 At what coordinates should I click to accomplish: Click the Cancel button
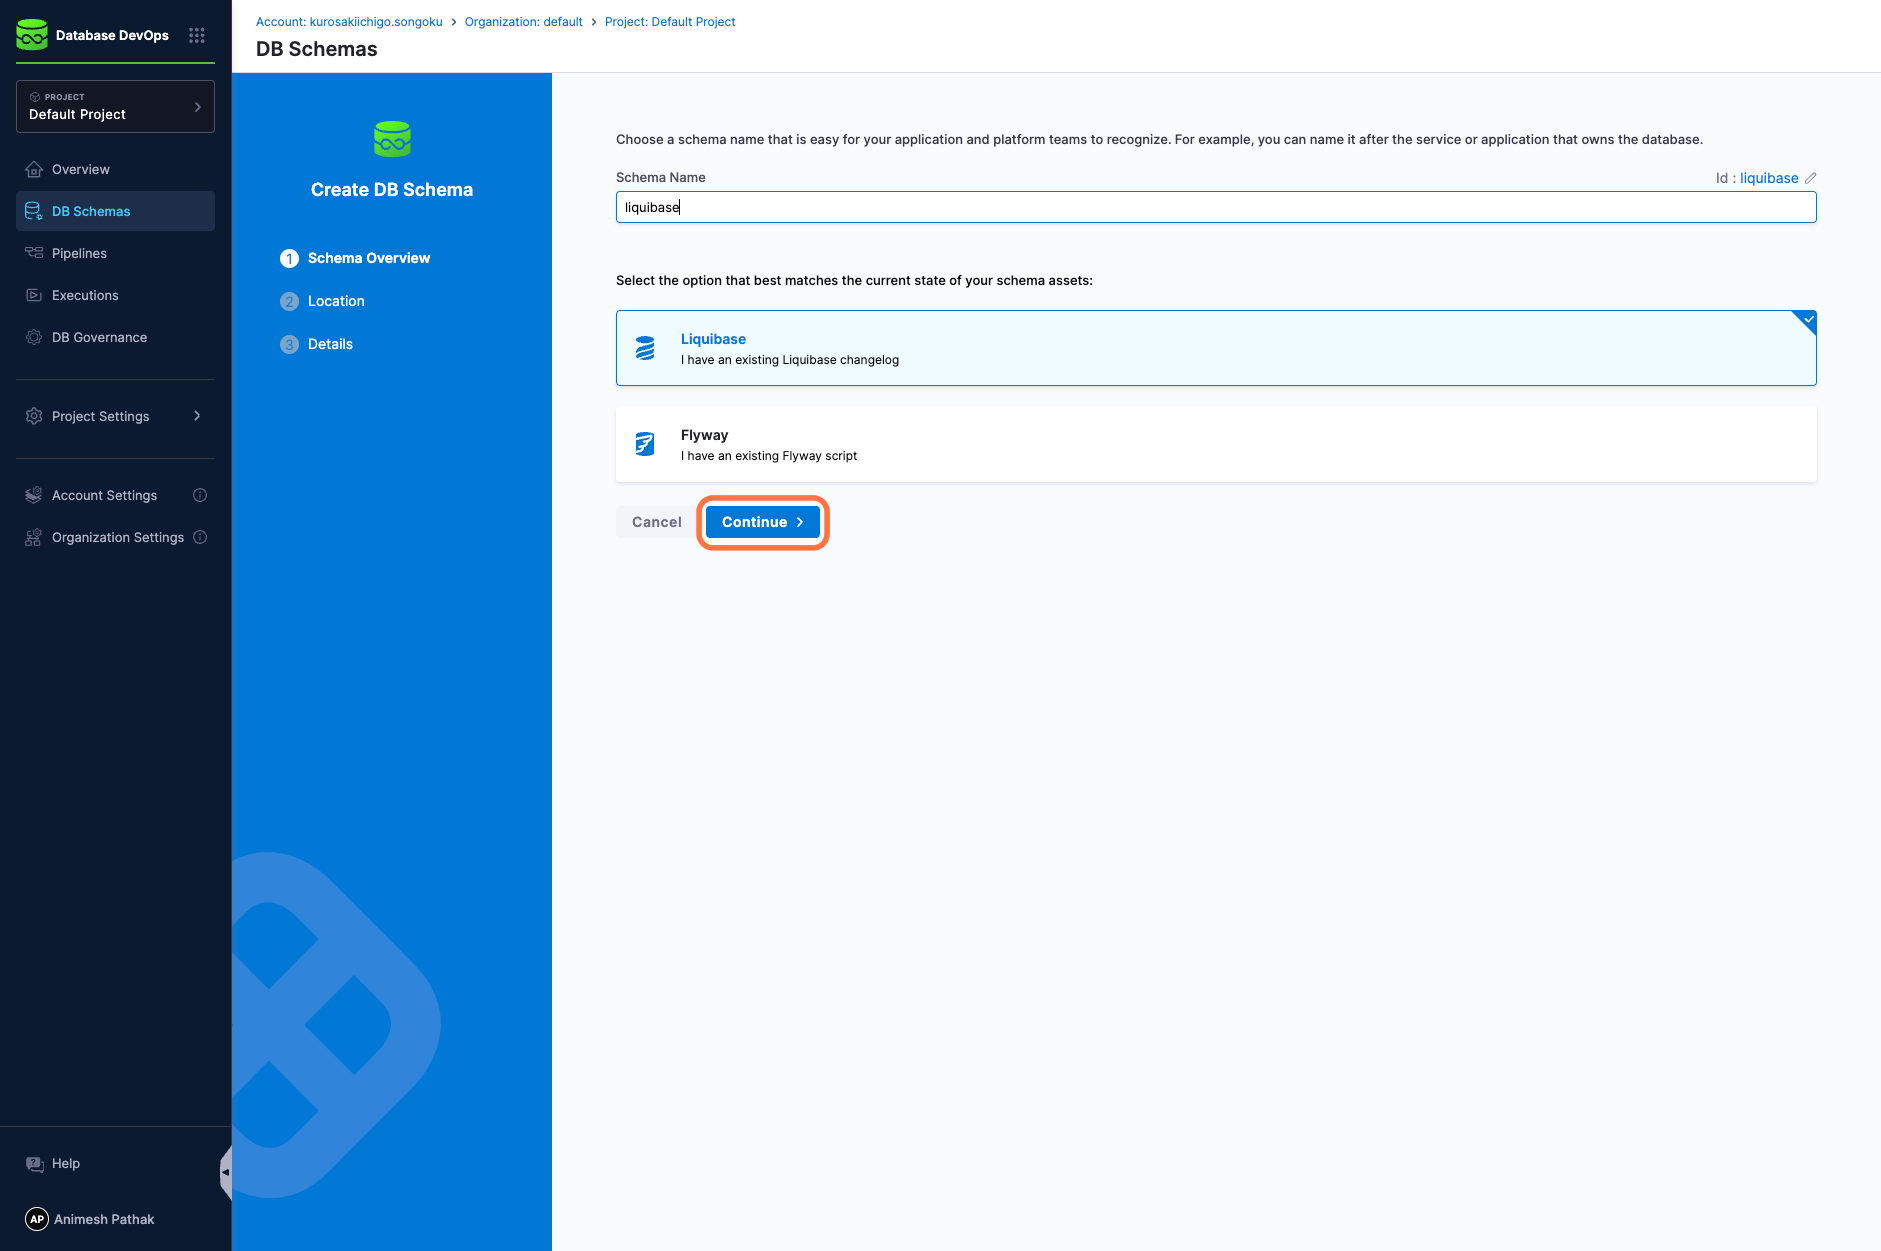pyautogui.click(x=657, y=522)
